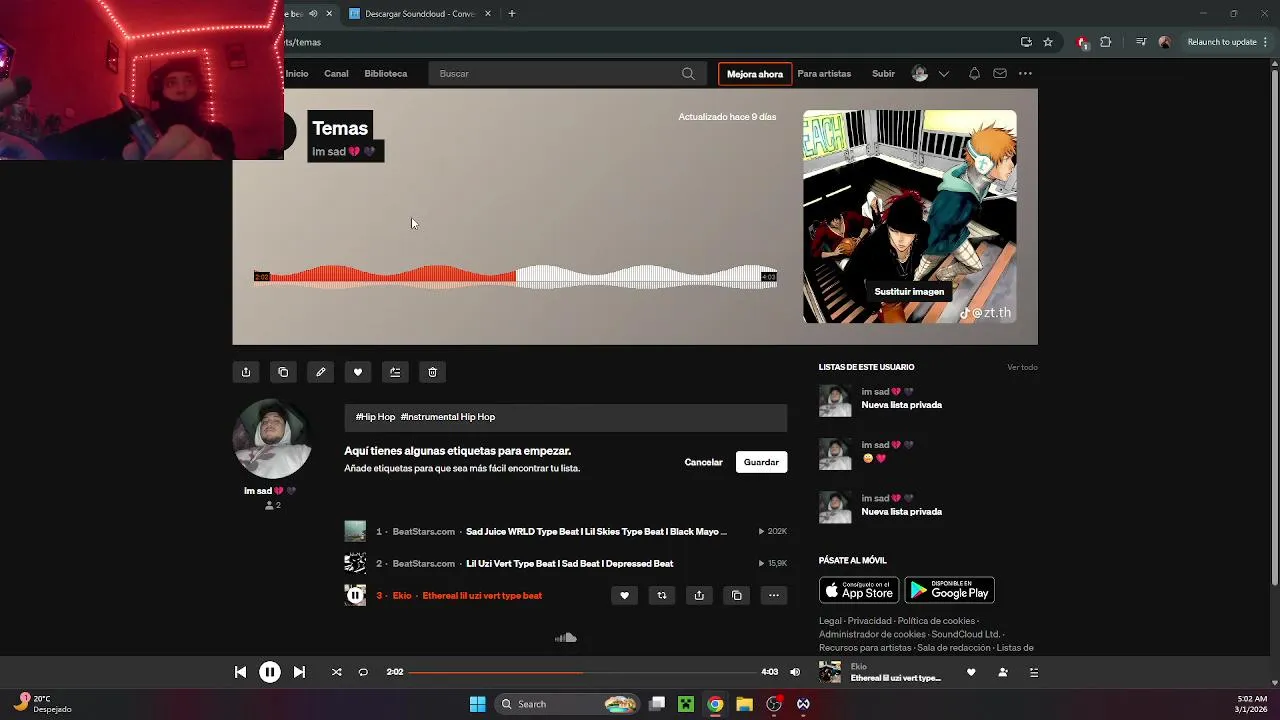This screenshot has width=1280, height=720.
Task: Pause track 3 via its artwork
Action: [x=355, y=596]
